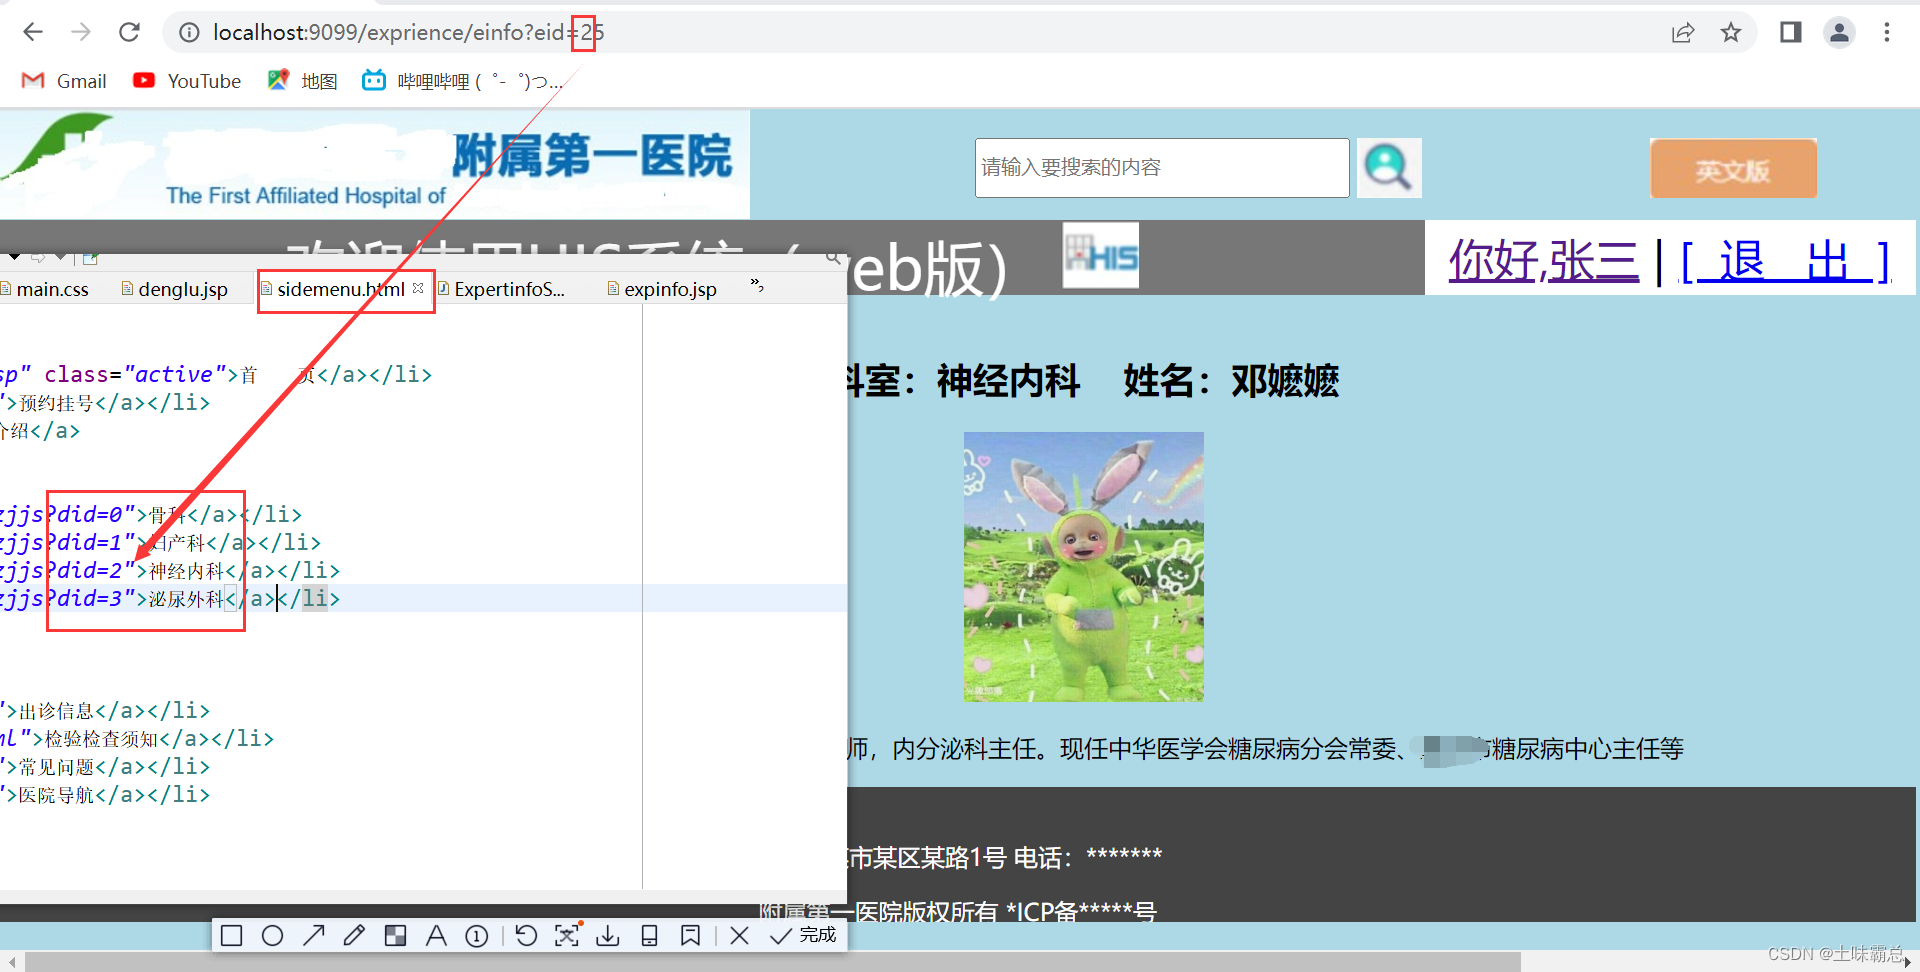Viewport: 1920px width, 972px height.
Task: Click the 退出 logout link
Action: pos(1785,262)
